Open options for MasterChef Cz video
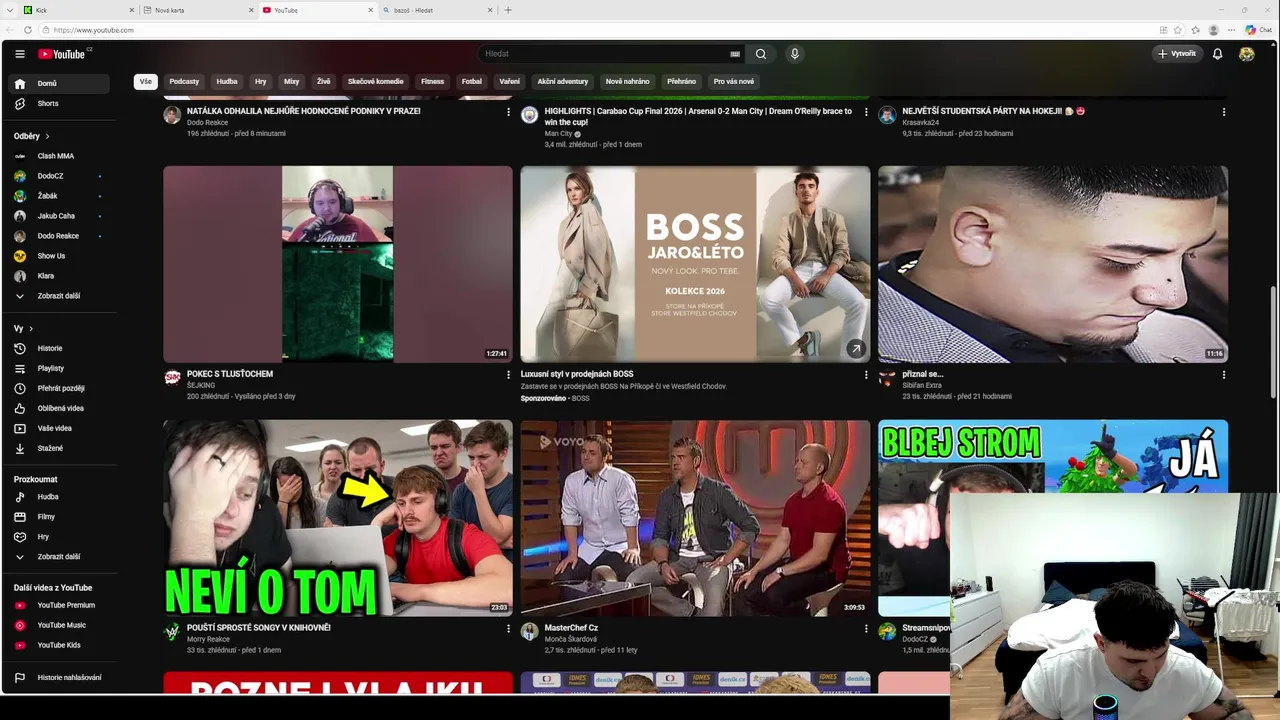The height and width of the screenshot is (720, 1280). pyautogui.click(x=866, y=629)
